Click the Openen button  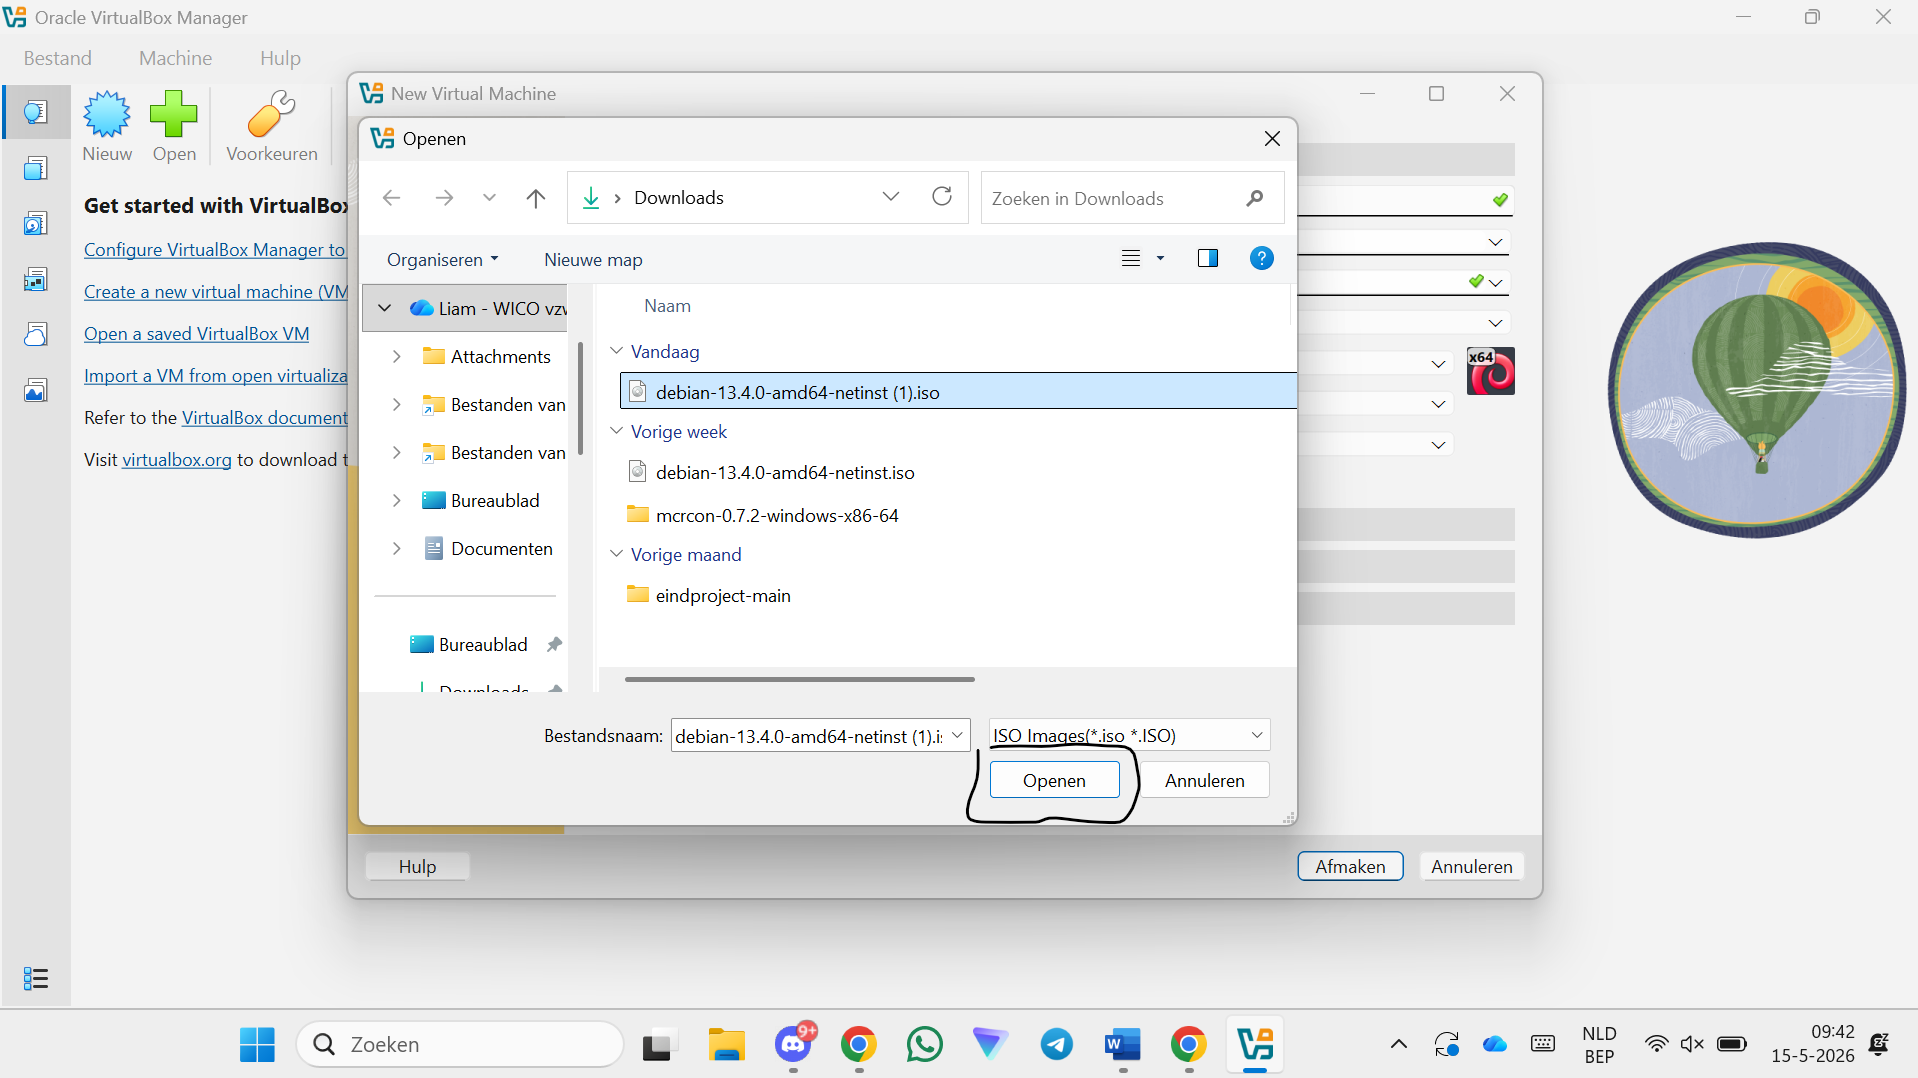point(1054,780)
